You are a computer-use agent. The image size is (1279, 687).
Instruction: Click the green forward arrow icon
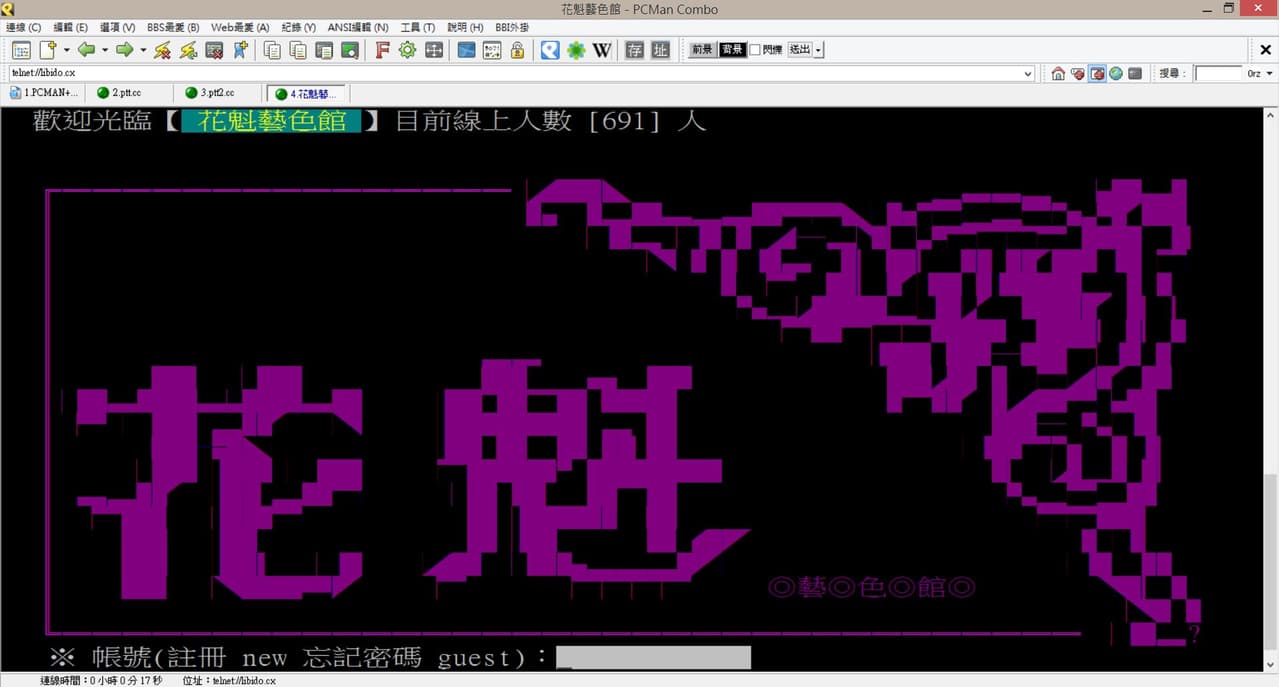pyautogui.click(x=124, y=50)
